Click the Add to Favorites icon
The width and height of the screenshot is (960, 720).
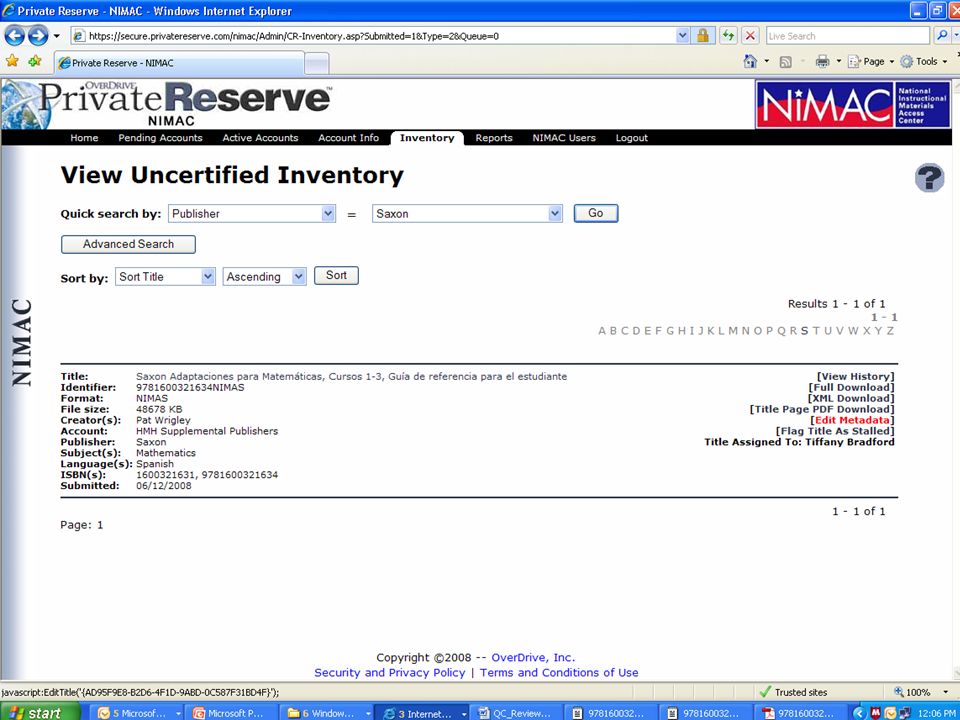click(35, 61)
